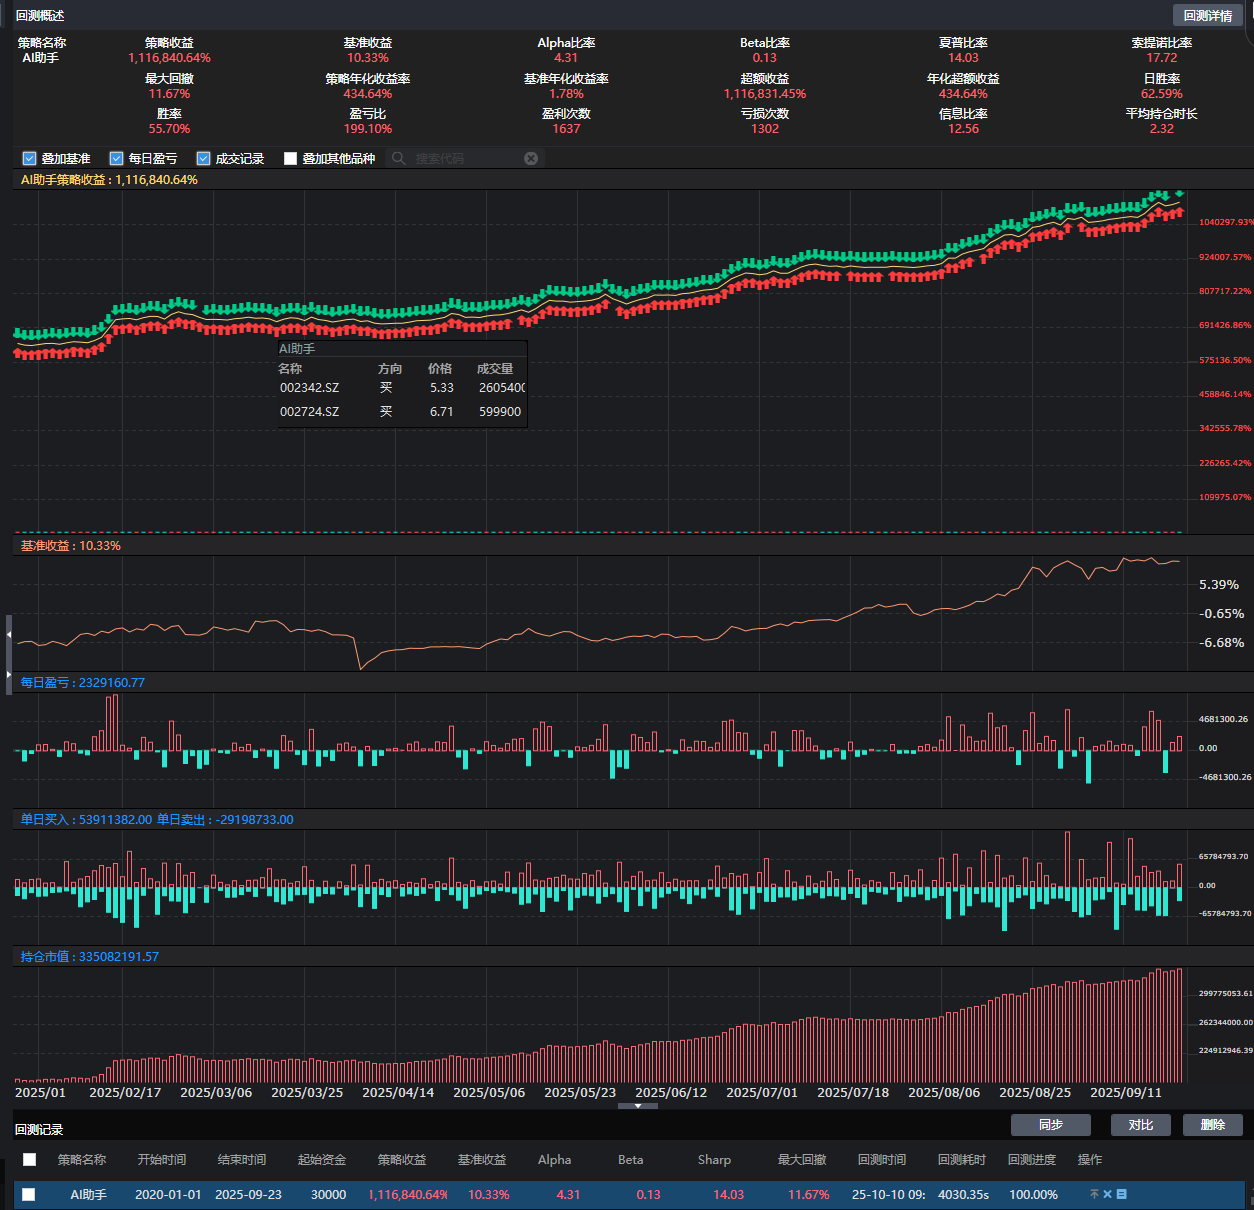Open the 回测详情 button

[x=1207, y=15]
